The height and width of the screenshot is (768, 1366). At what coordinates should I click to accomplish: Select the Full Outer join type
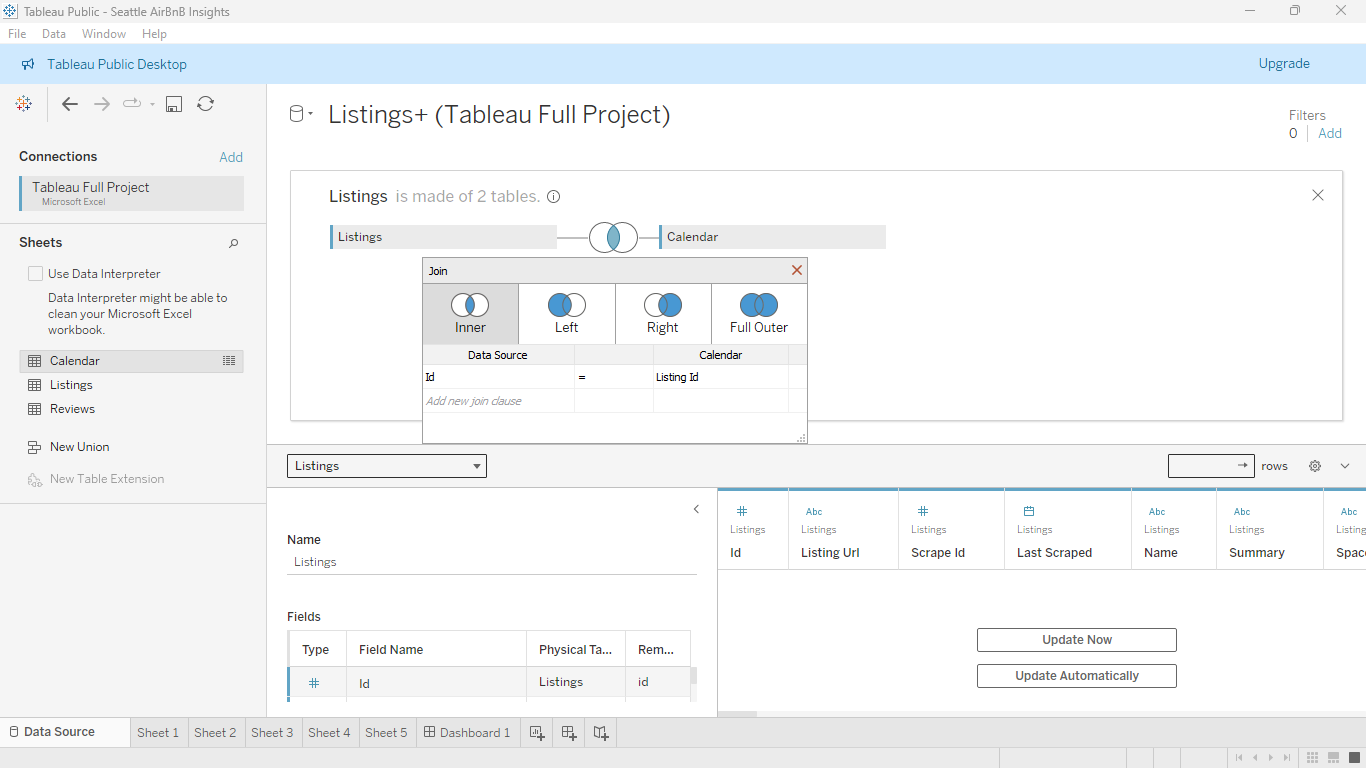[759, 314]
